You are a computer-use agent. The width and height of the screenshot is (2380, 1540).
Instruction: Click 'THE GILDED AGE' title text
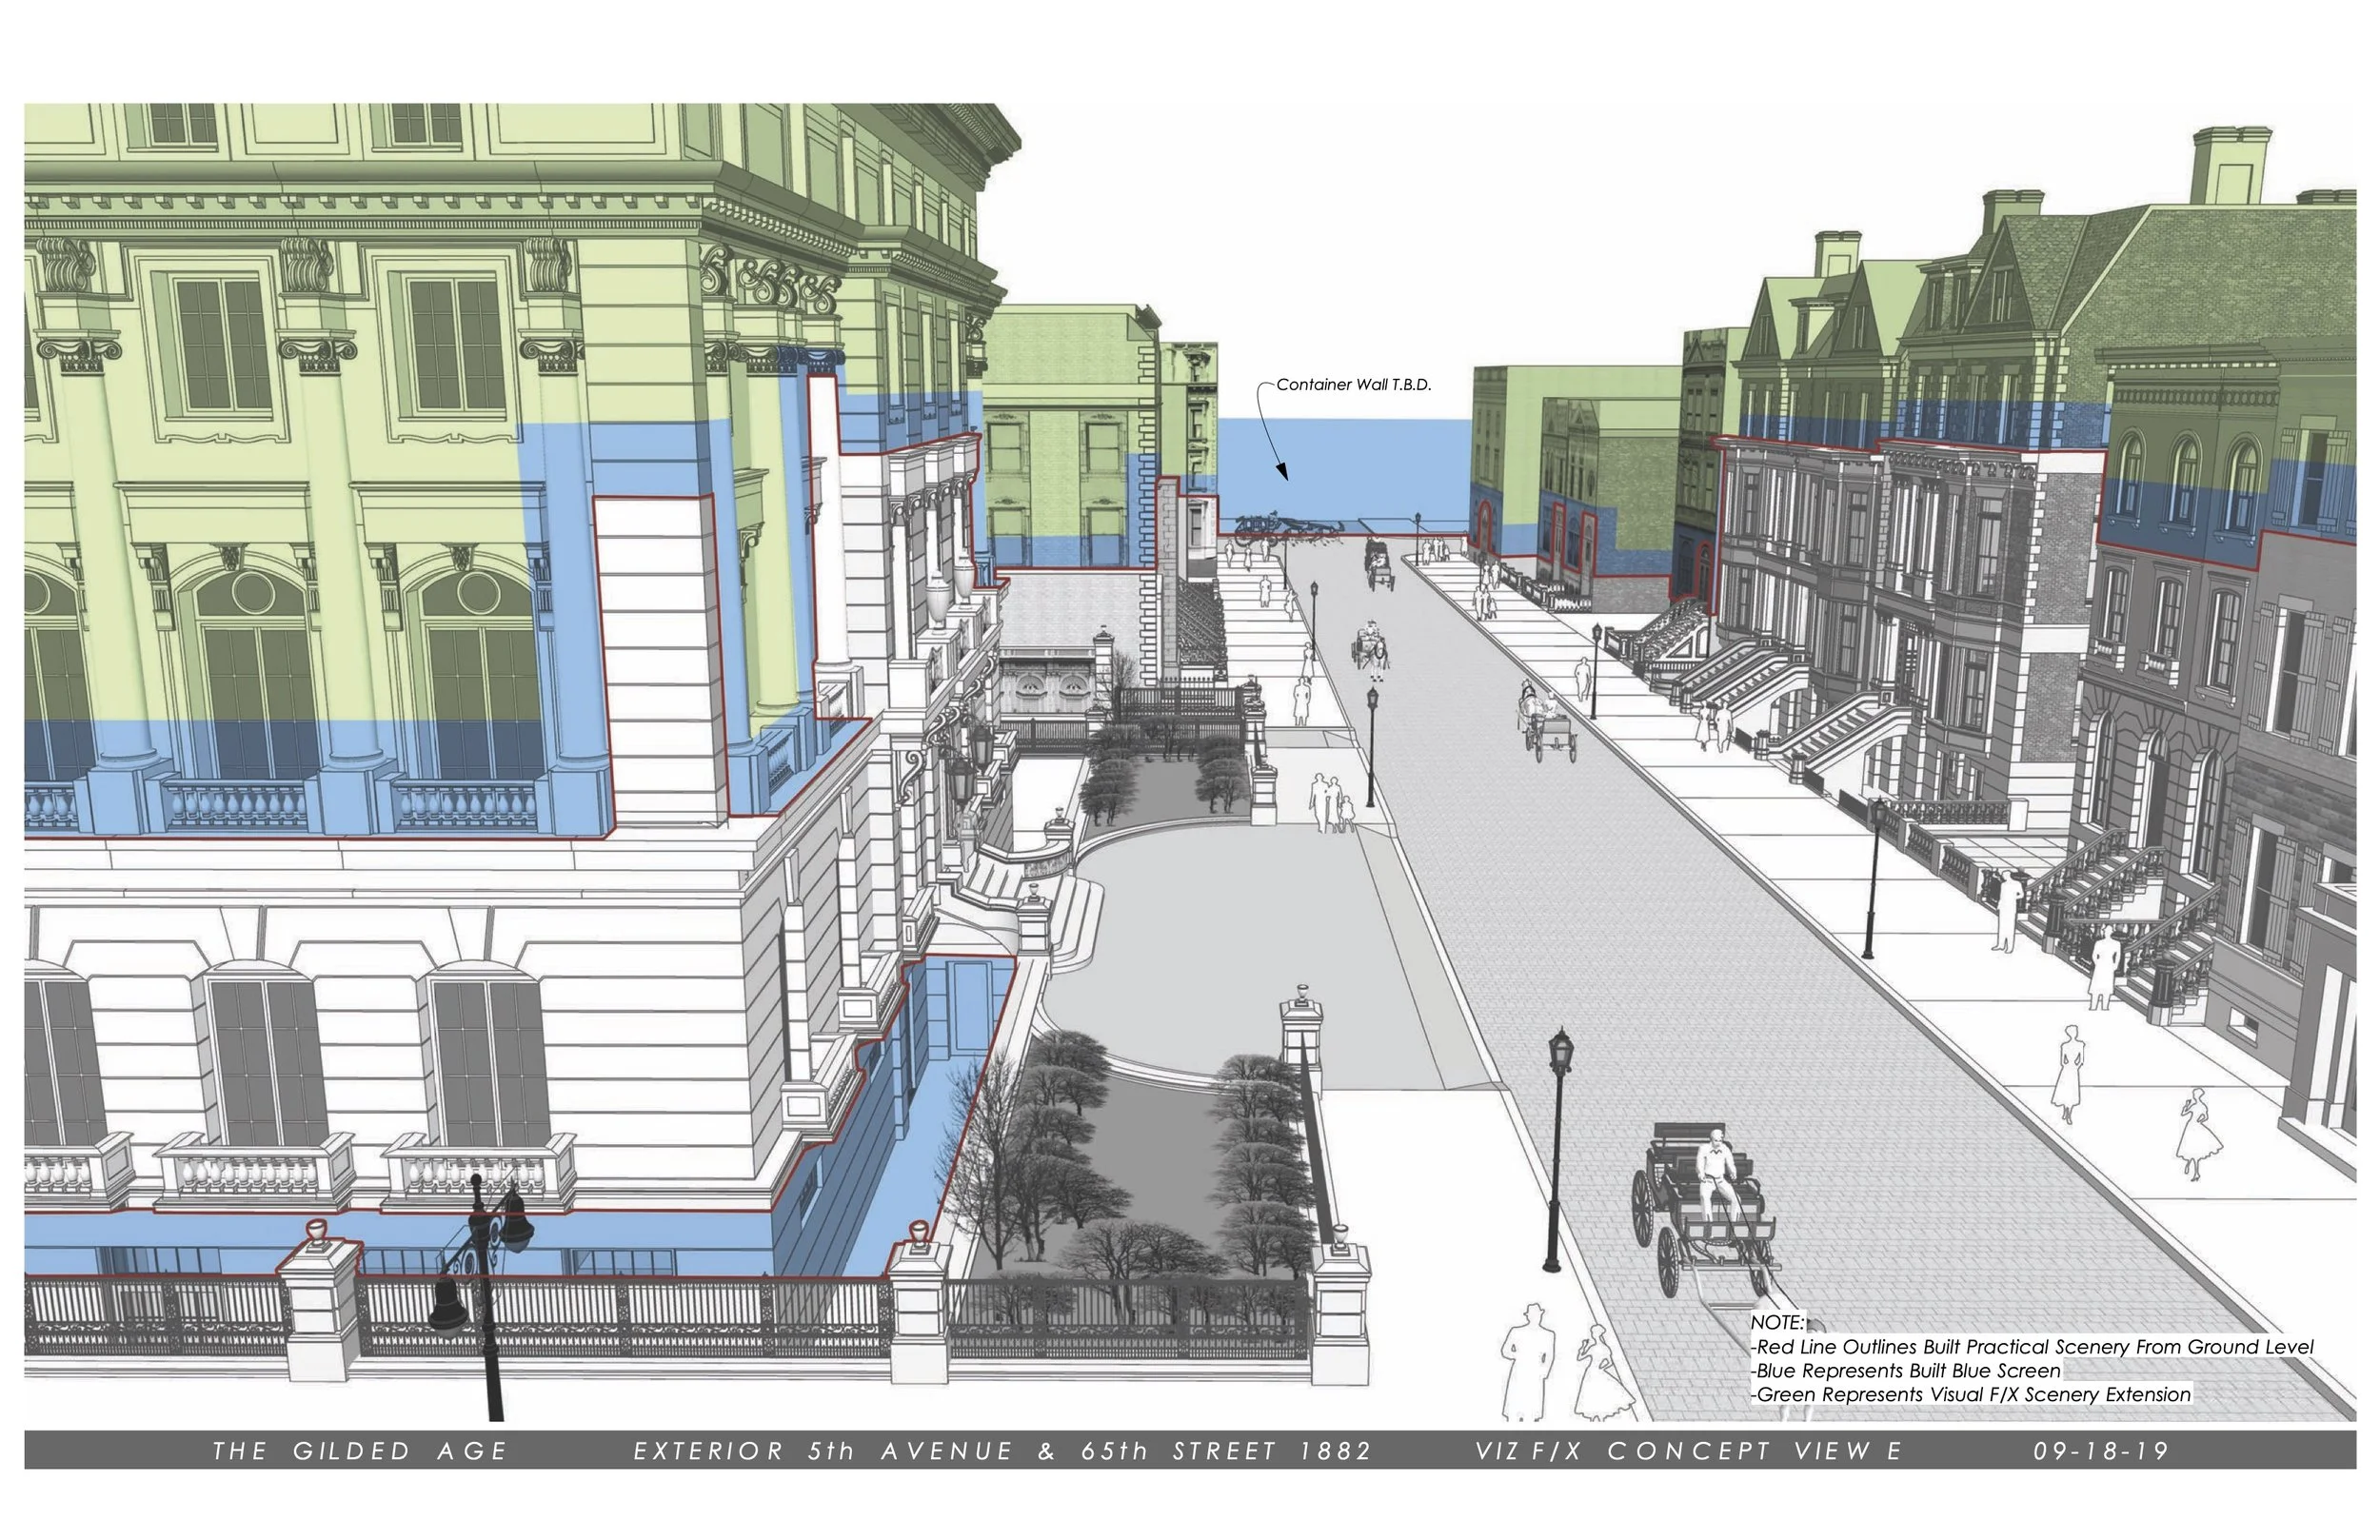[x=360, y=1451]
